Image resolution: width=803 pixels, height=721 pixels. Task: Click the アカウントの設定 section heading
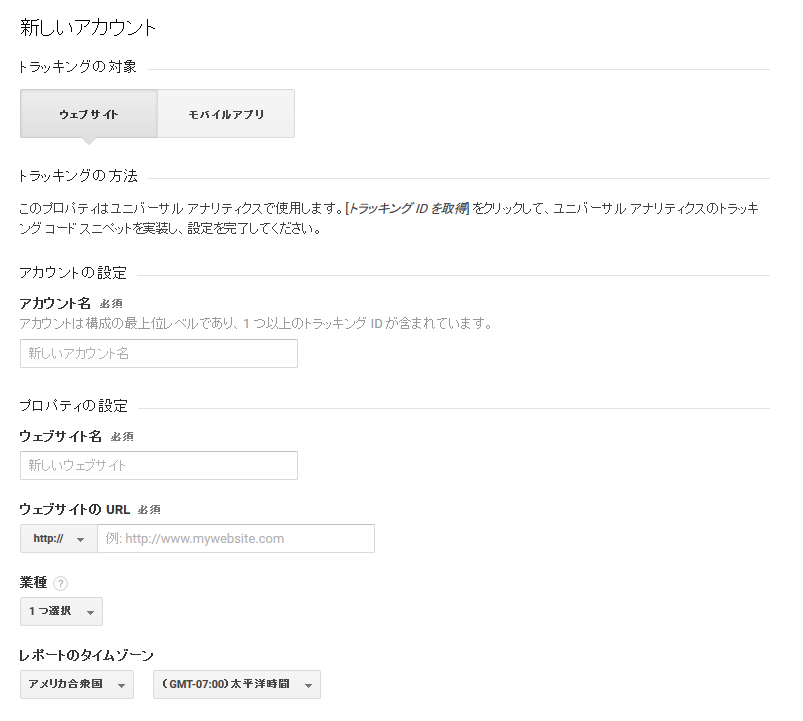point(73,273)
